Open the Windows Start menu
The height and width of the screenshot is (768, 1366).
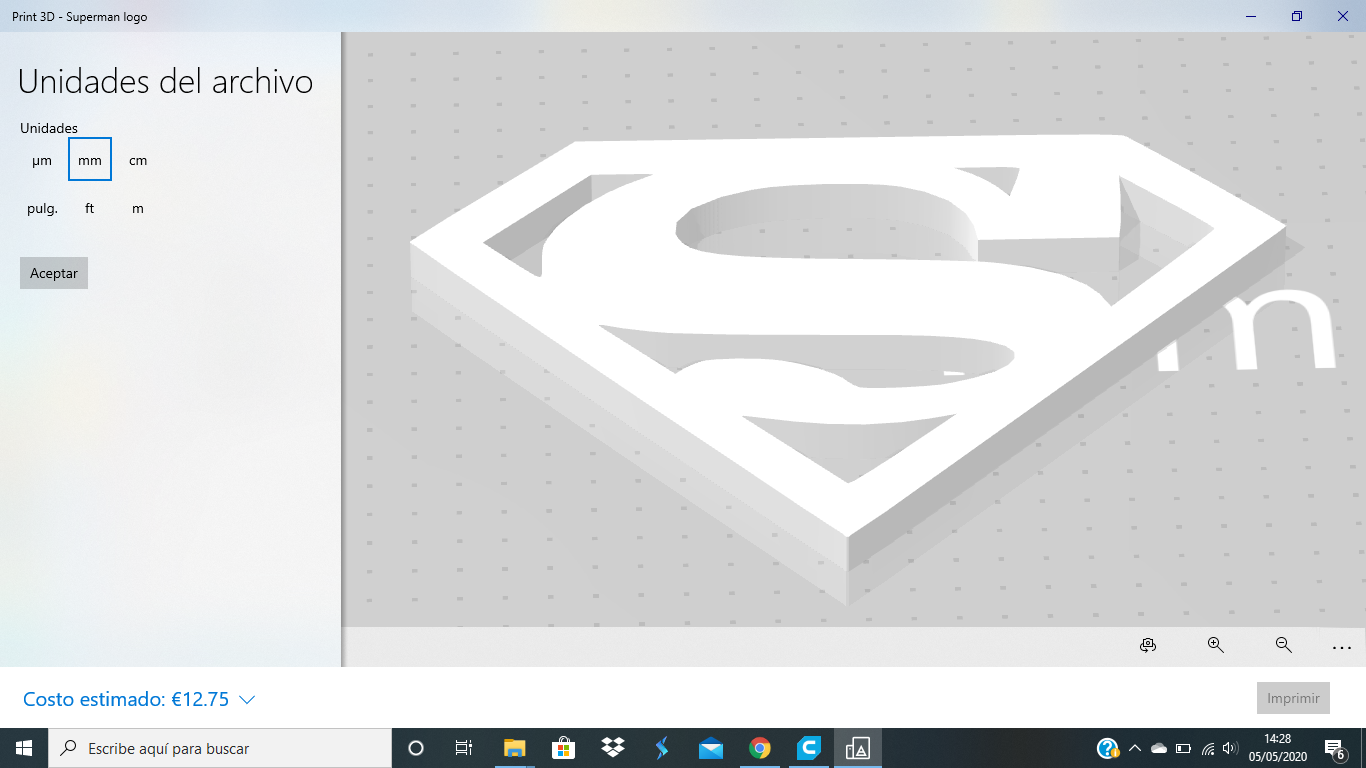pos(24,748)
